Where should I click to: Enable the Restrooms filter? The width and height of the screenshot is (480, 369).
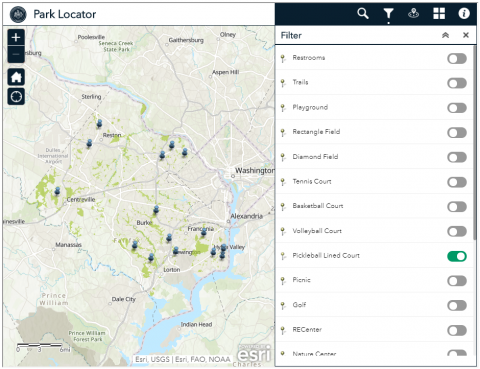click(x=457, y=59)
